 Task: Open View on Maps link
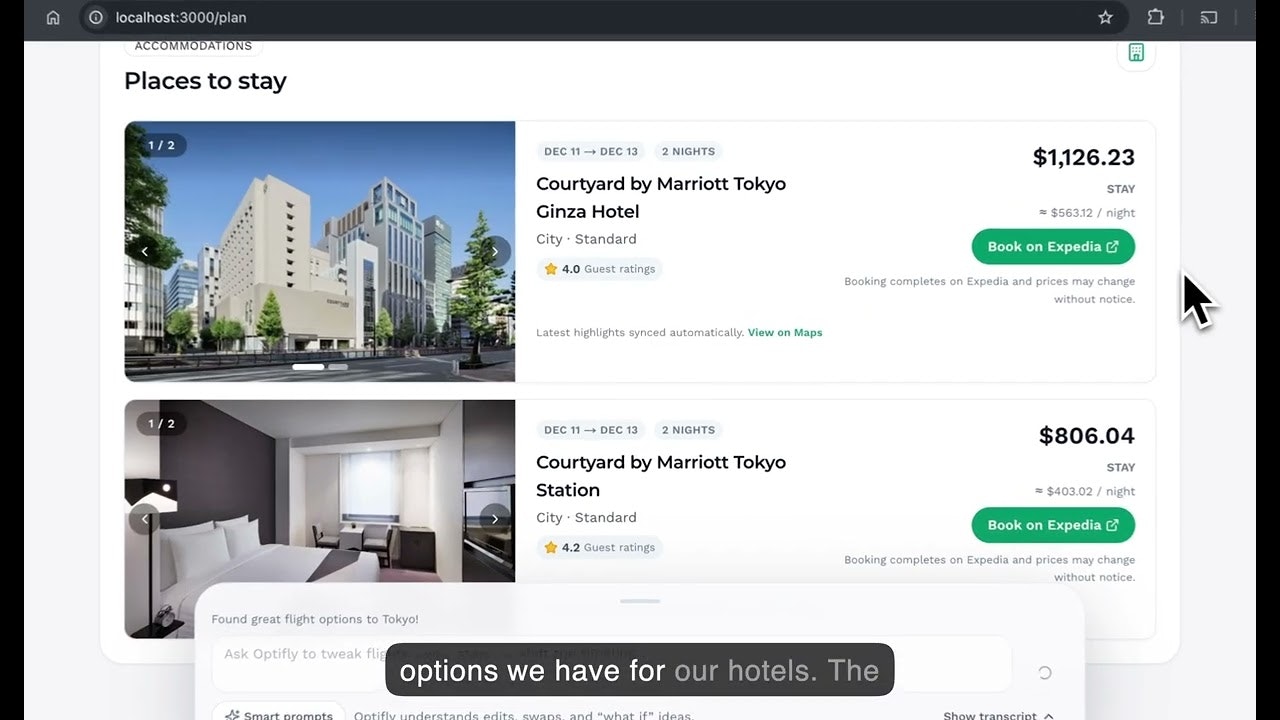[x=785, y=333]
